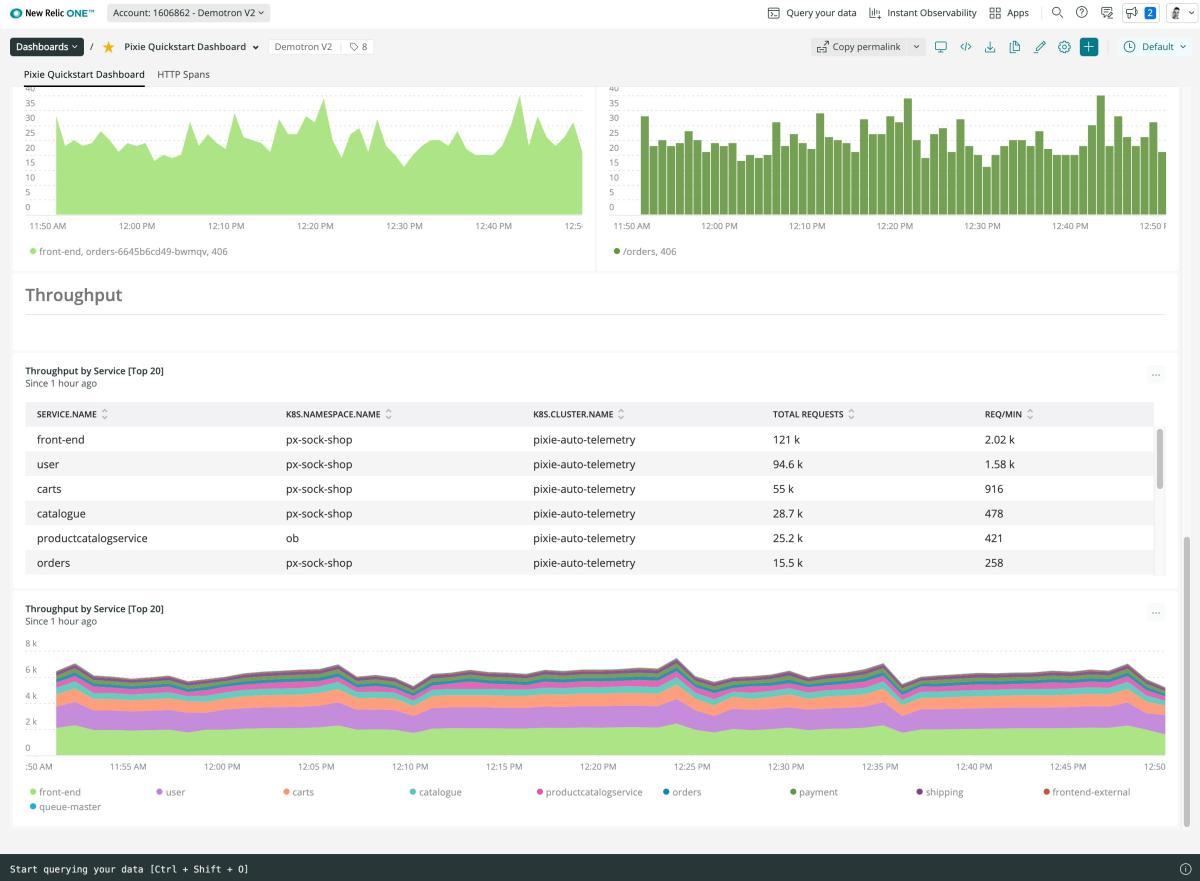This screenshot has width=1200, height=881.
Task: Open the search magnifier icon
Action: (x=1057, y=13)
